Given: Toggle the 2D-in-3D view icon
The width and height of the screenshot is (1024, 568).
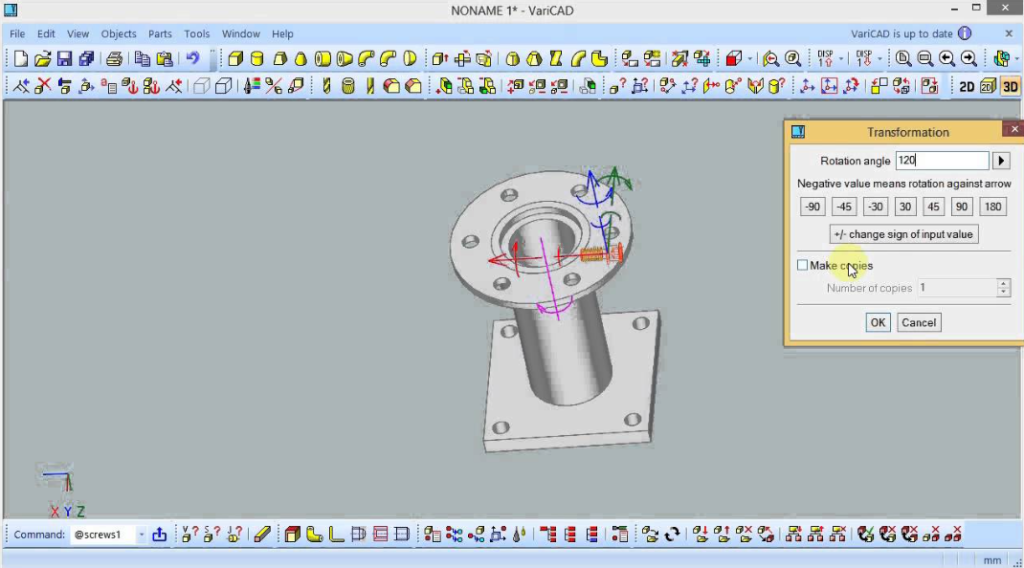Looking at the screenshot, I should tap(988, 86).
